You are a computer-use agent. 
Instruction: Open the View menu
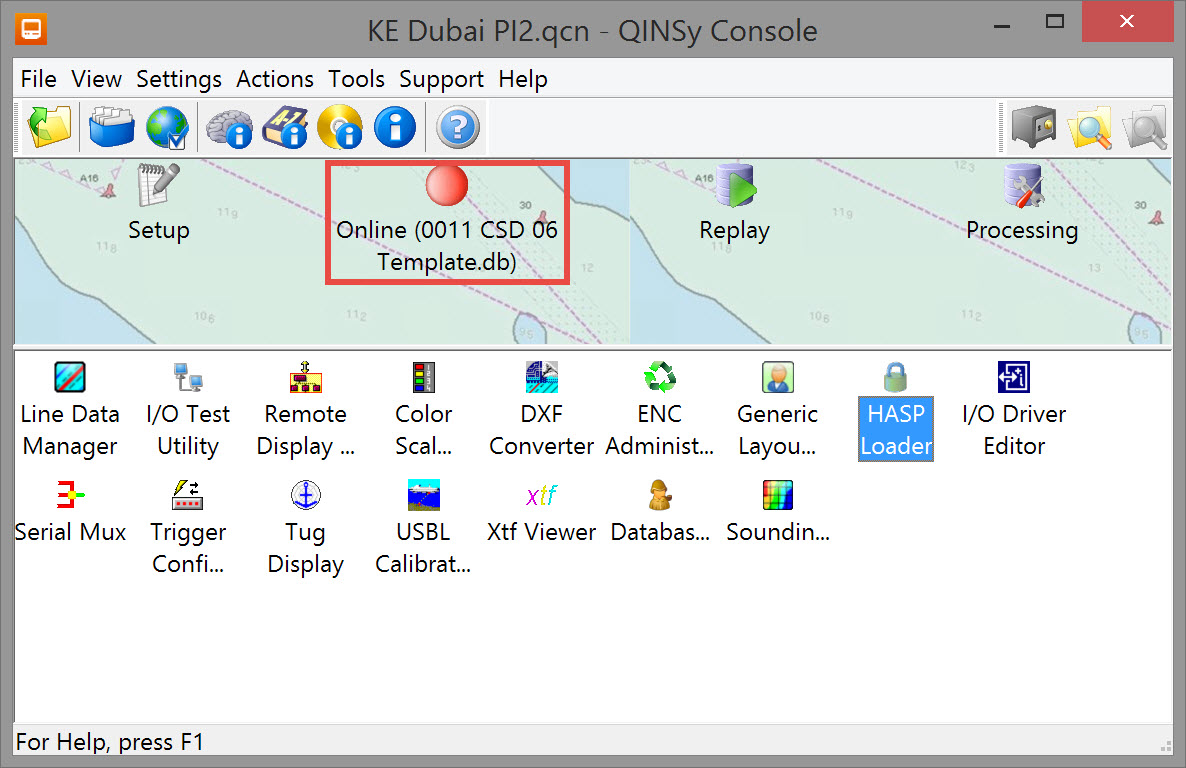pyautogui.click(x=96, y=79)
